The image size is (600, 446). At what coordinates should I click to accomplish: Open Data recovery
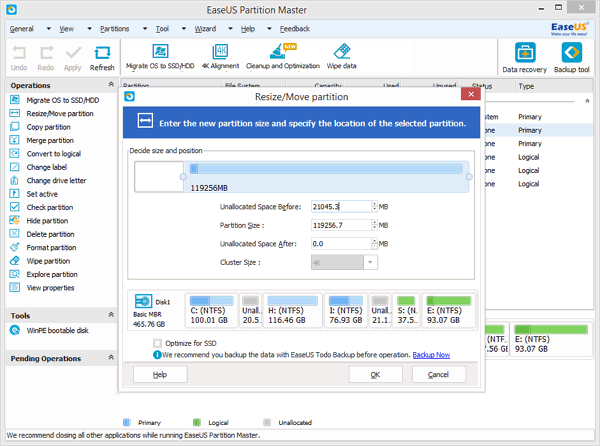click(x=525, y=57)
